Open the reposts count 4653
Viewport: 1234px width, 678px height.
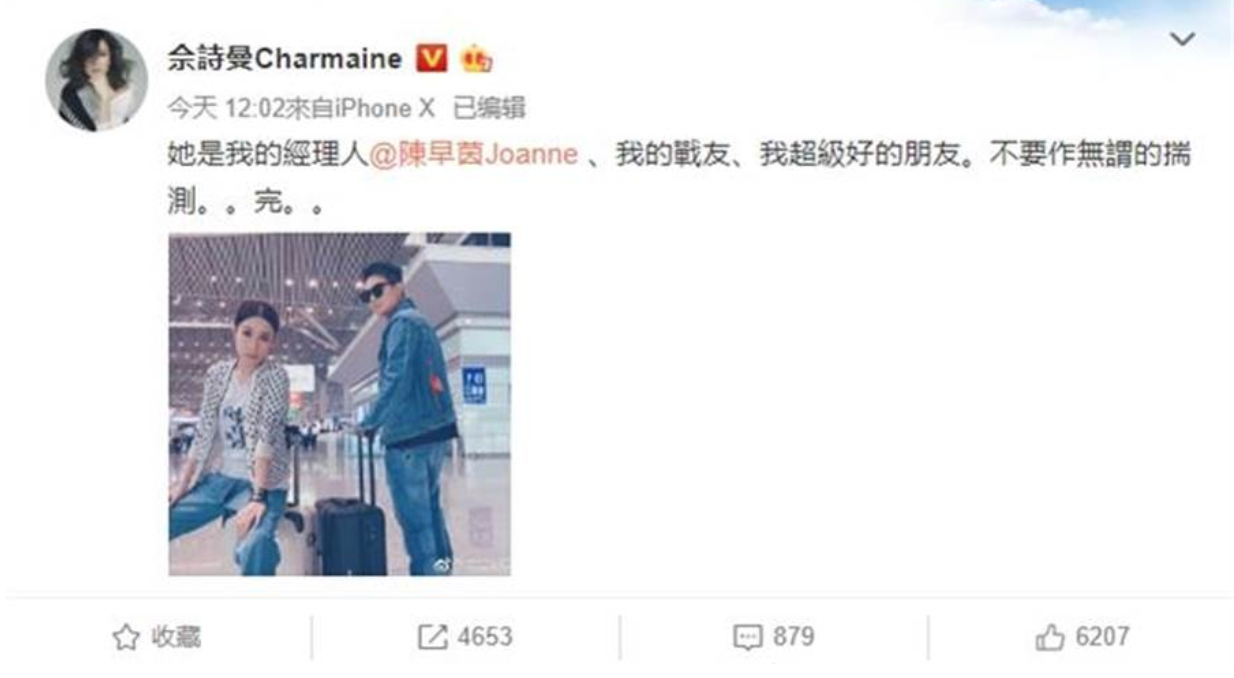[485, 637]
